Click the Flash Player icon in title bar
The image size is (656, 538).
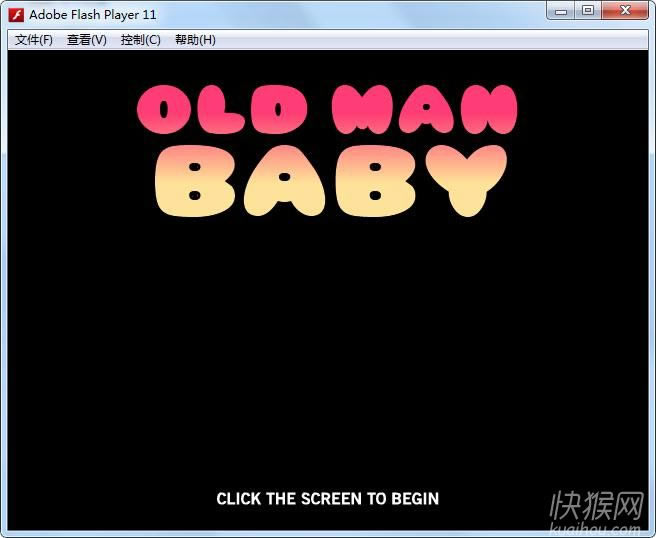16,15
